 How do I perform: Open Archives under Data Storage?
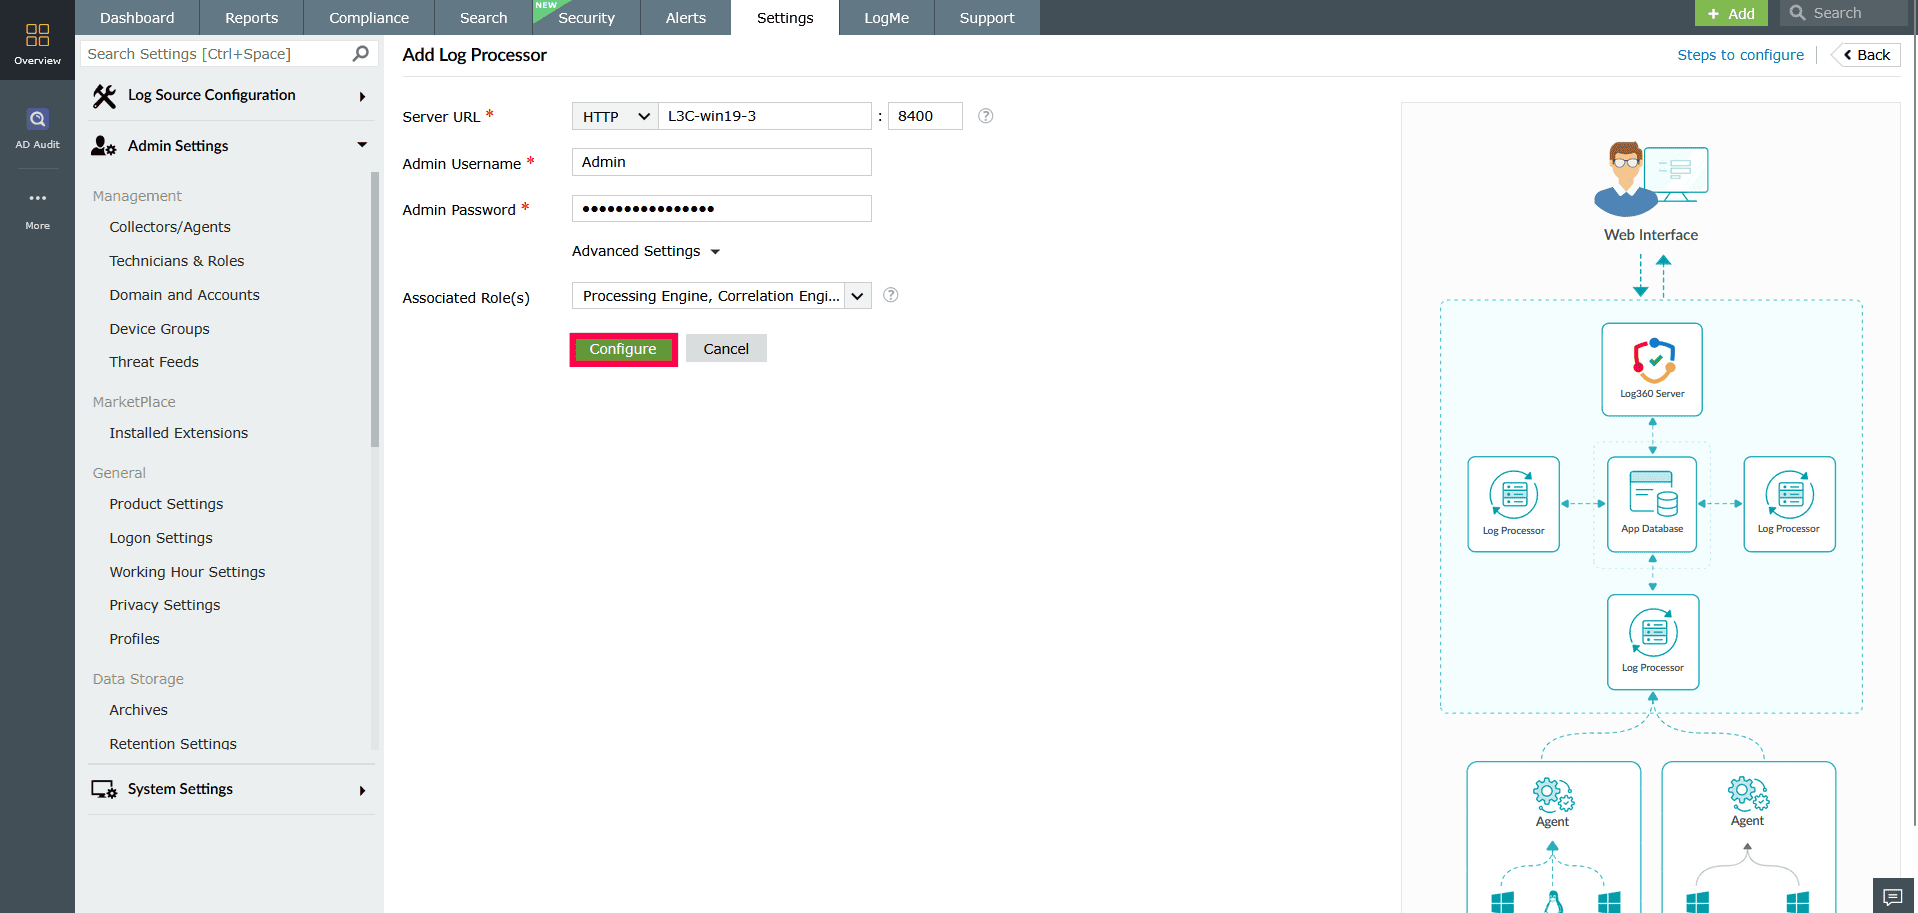(x=139, y=710)
